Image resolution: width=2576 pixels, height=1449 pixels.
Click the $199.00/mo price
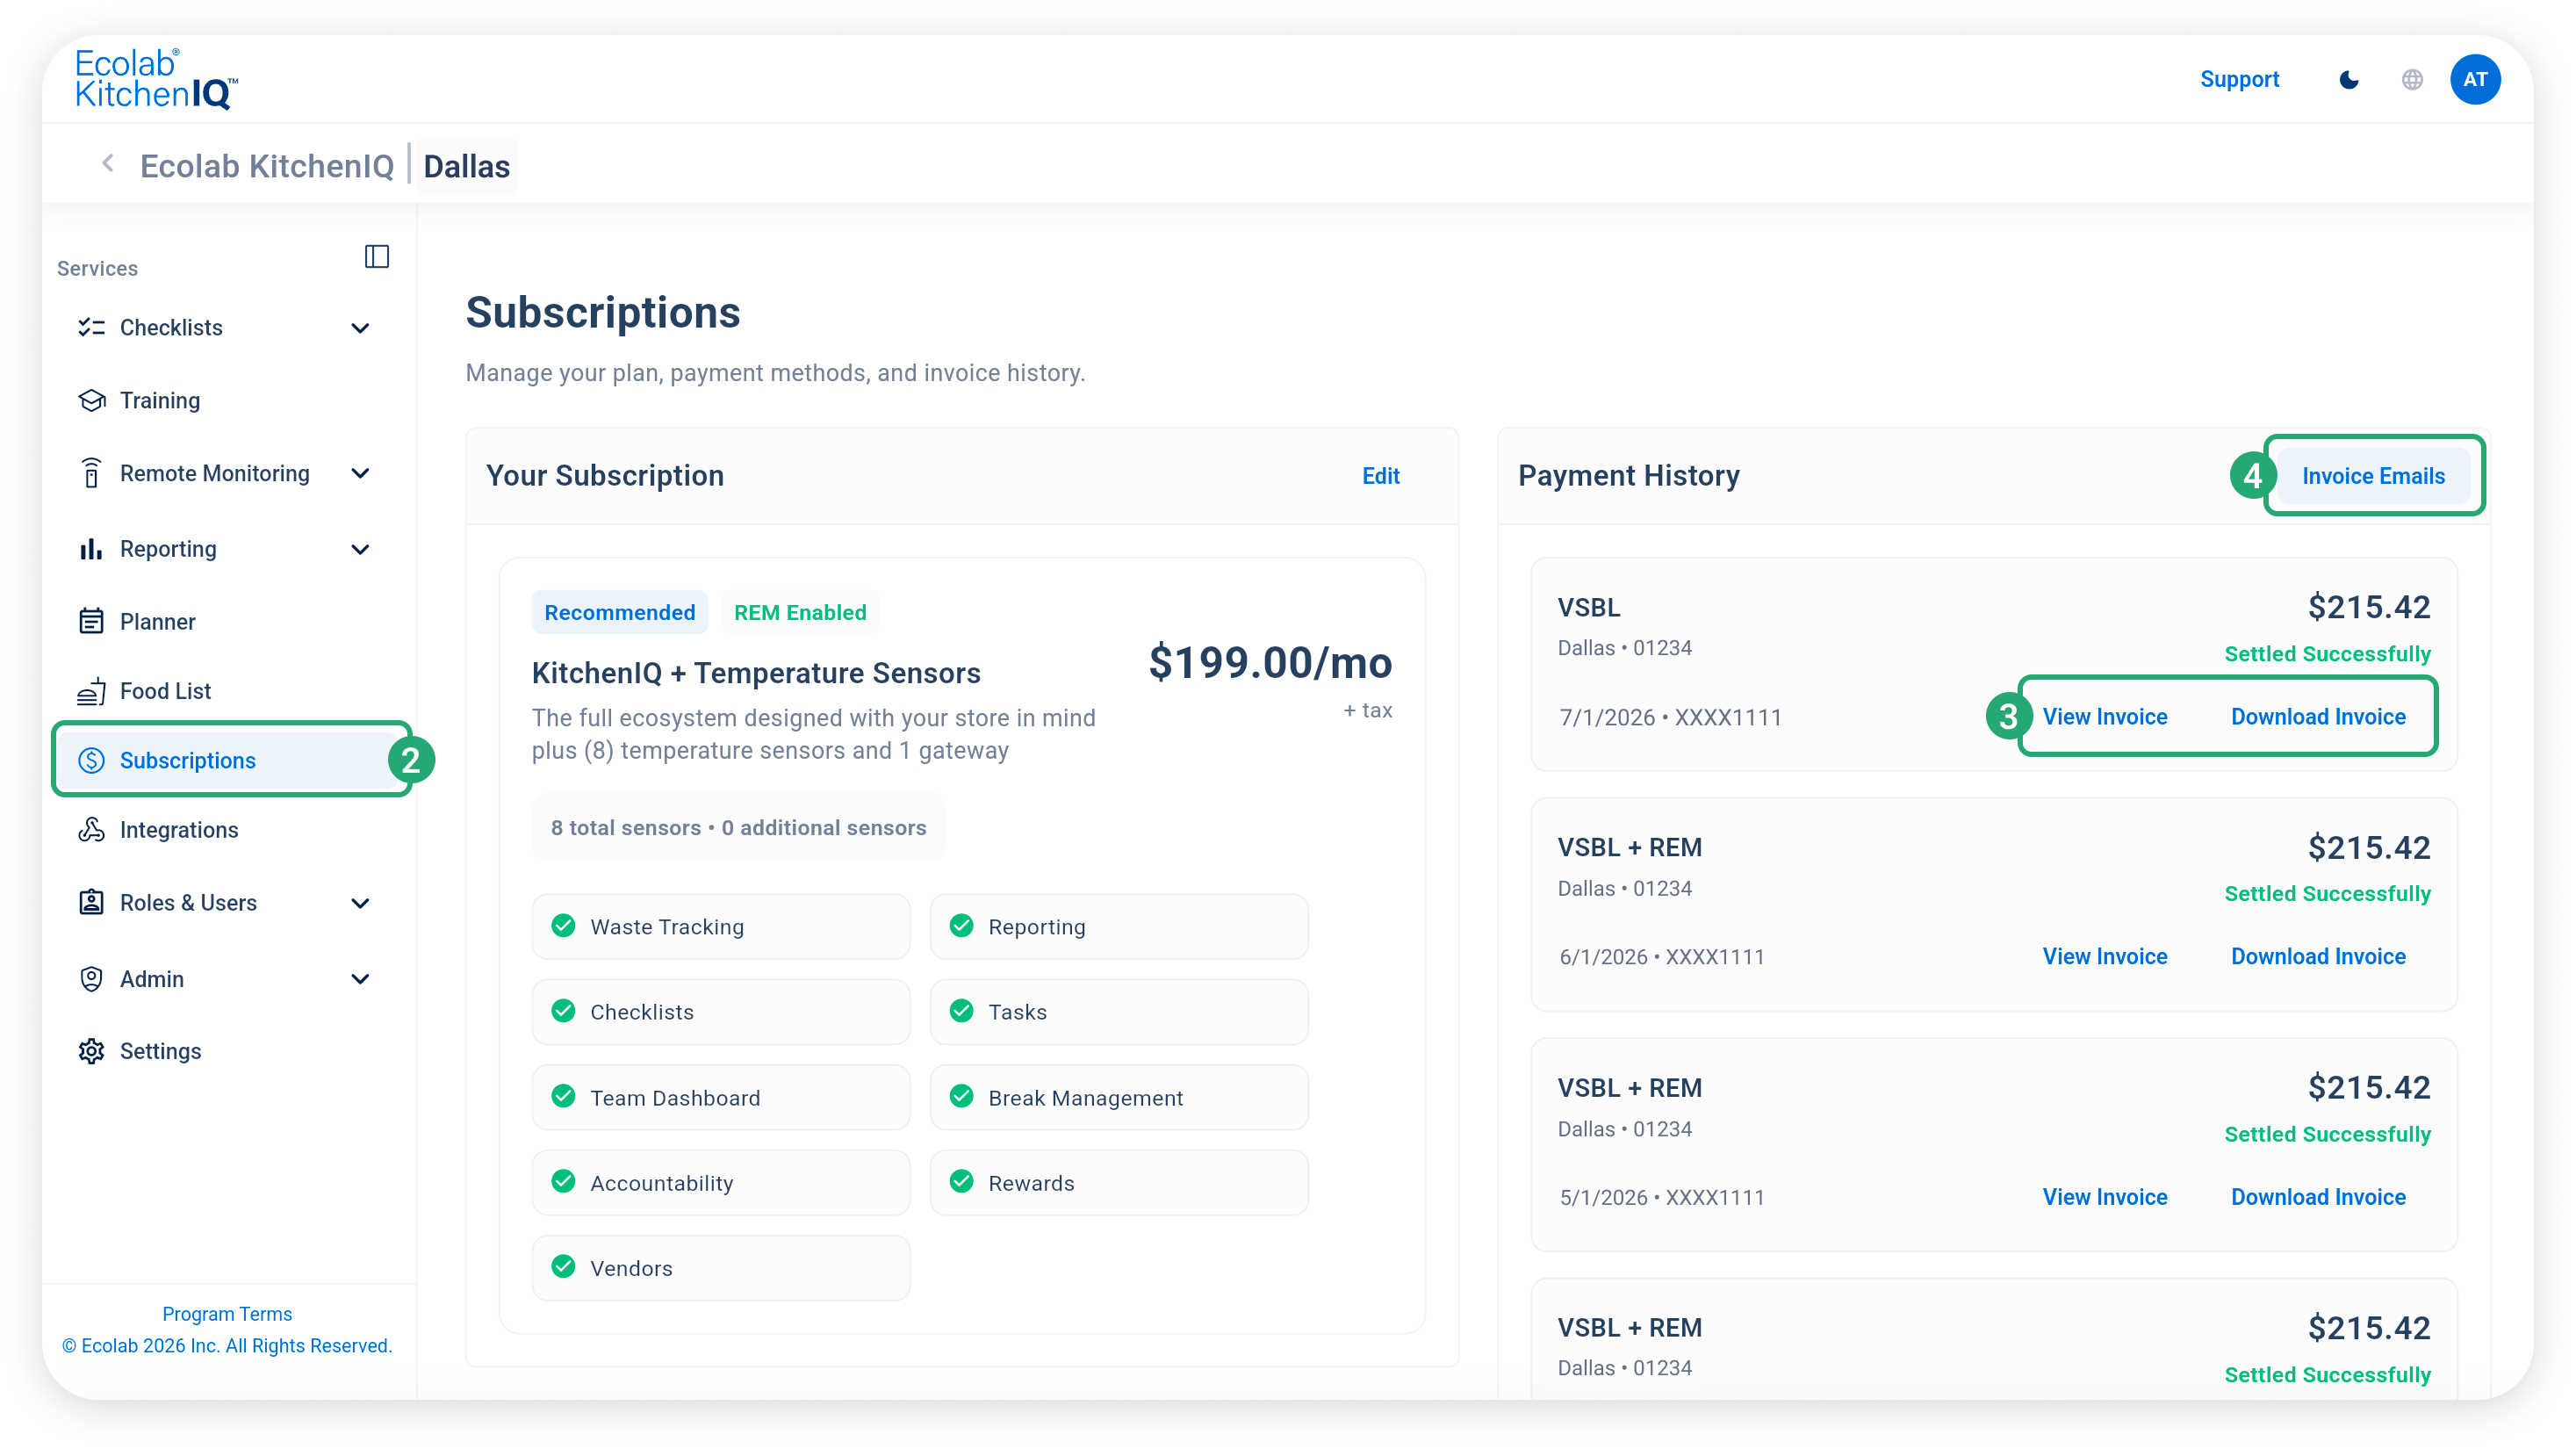click(x=1270, y=662)
